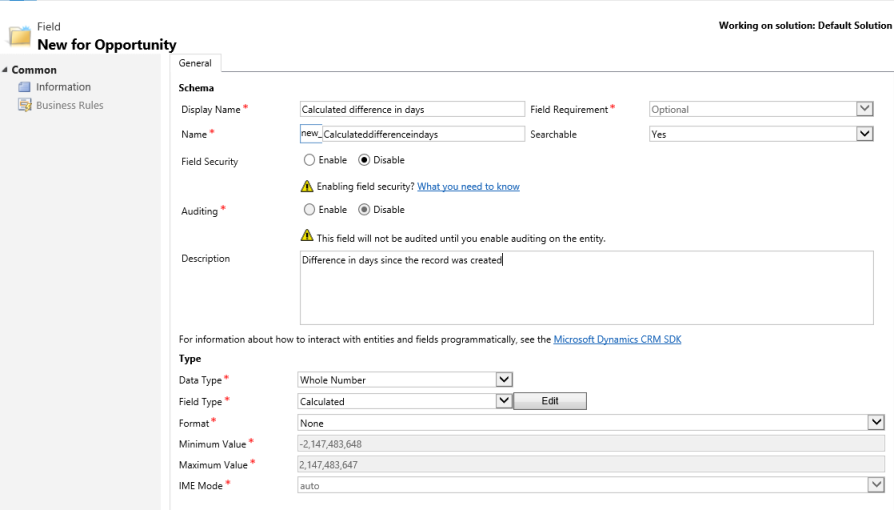Click the Information icon in sidebar
Image resolution: width=894 pixels, height=510 pixels.
point(24,87)
